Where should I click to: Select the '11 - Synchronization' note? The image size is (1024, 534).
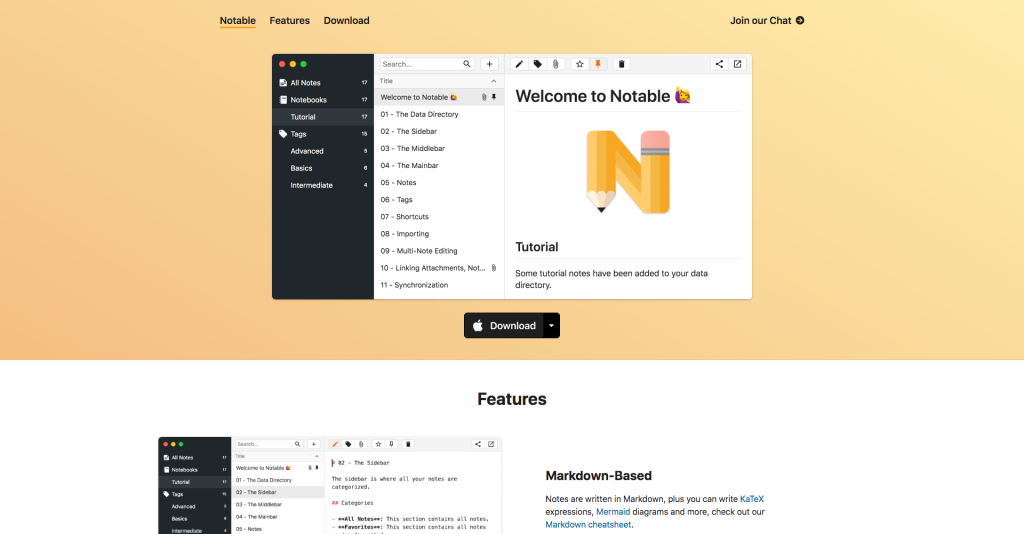click(x=440, y=285)
